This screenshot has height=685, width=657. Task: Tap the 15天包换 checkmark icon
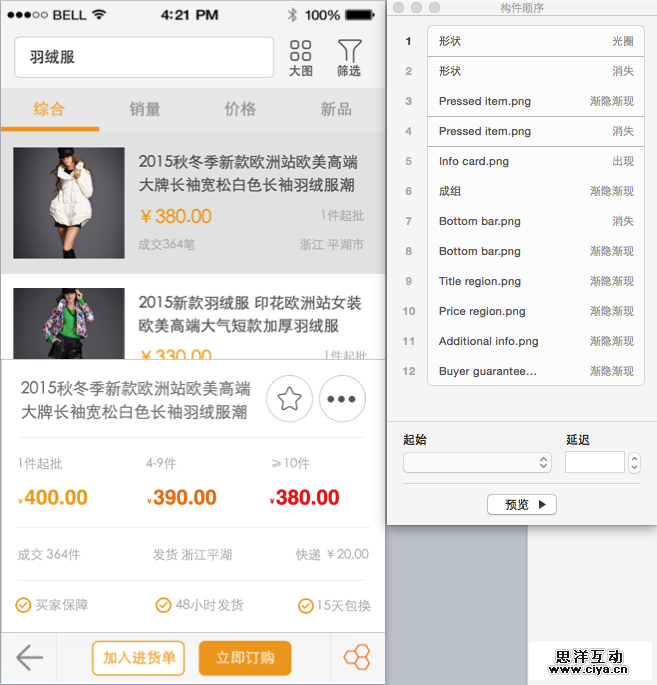coord(306,606)
